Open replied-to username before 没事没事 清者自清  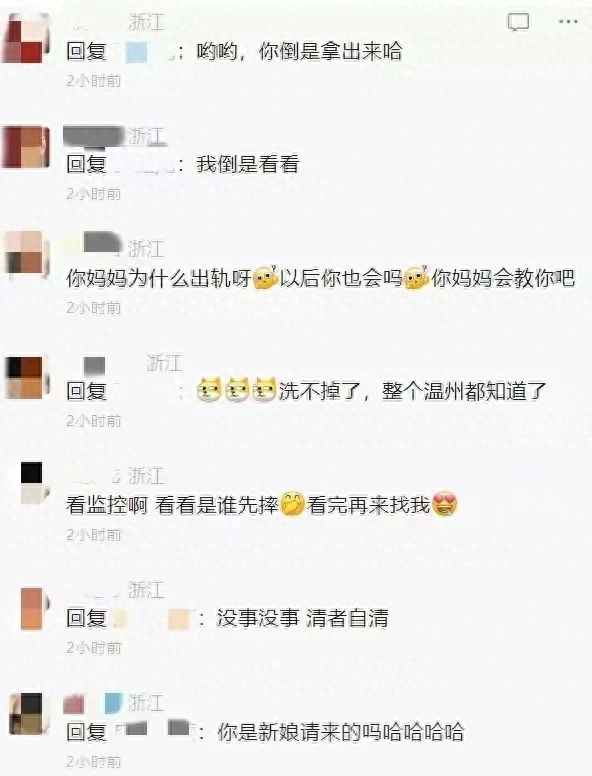point(152,619)
